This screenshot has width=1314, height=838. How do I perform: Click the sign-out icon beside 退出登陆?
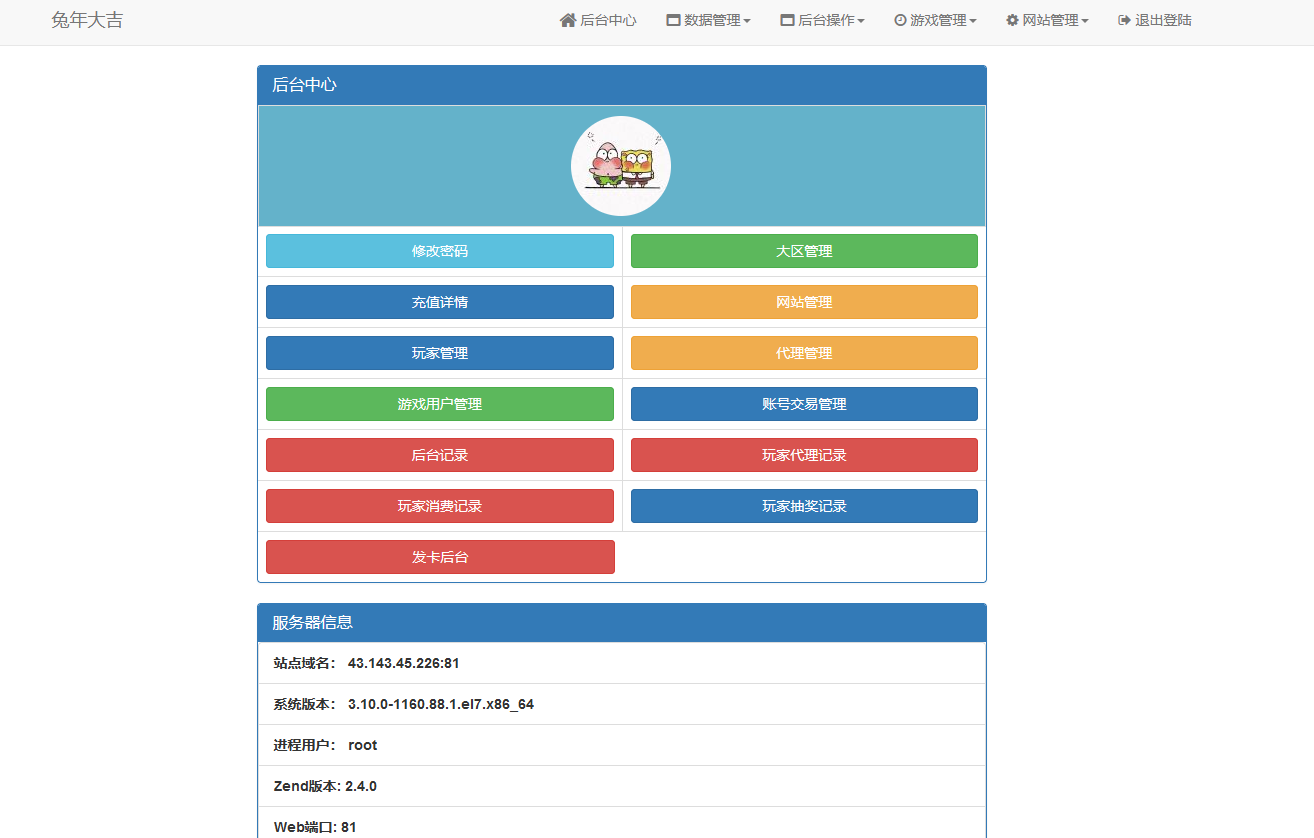(1124, 20)
